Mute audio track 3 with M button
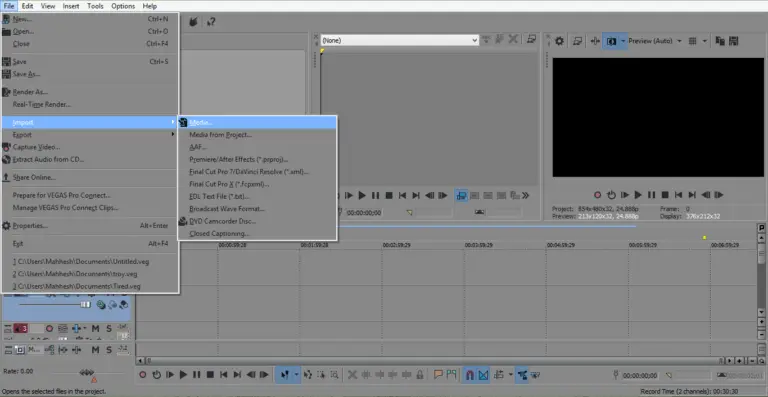The image size is (768, 397). [x=96, y=328]
